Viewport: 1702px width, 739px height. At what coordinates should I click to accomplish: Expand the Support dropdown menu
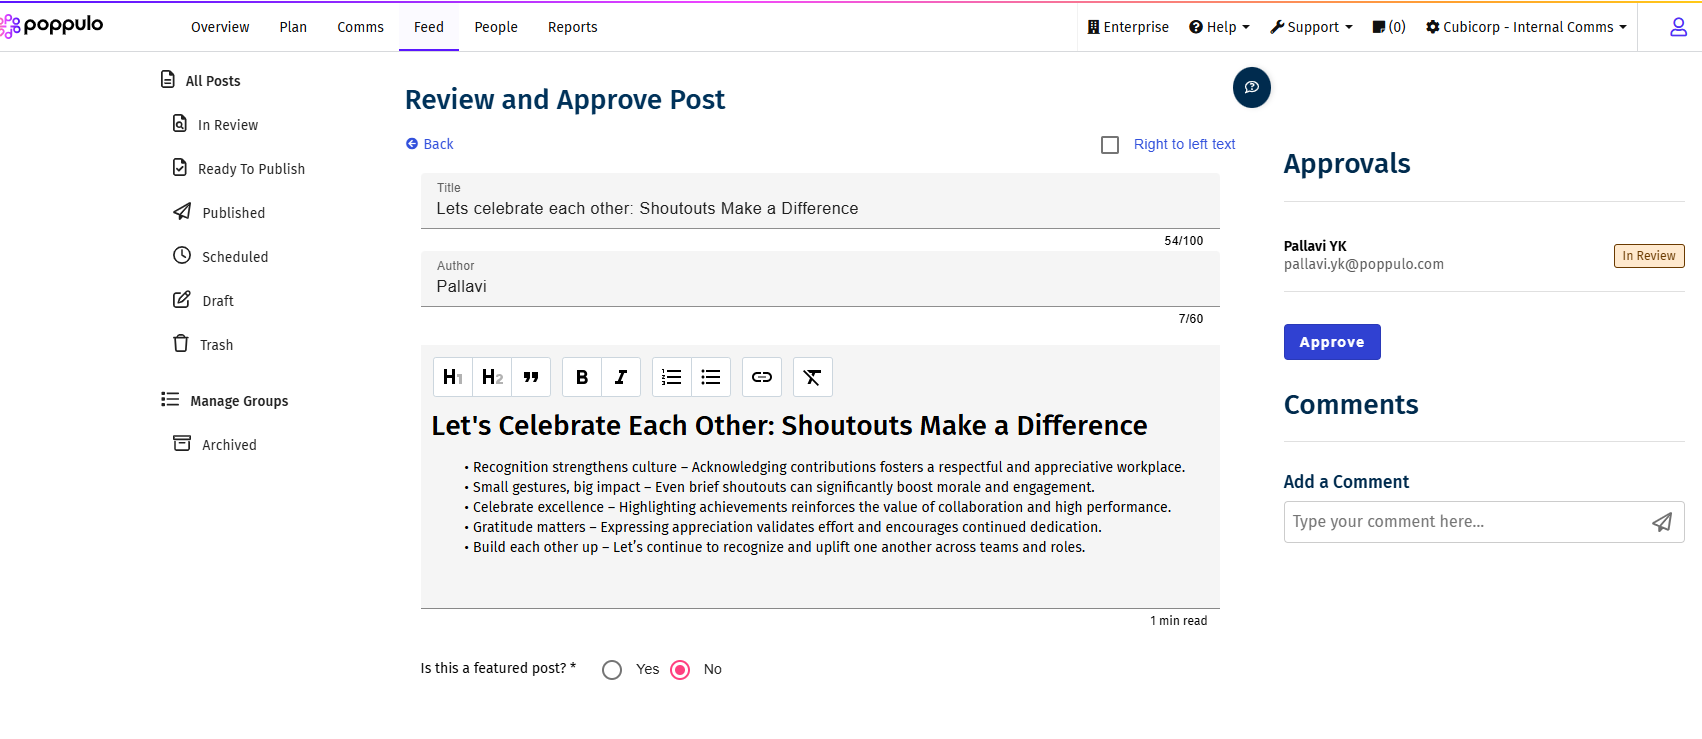point(1311,27)
